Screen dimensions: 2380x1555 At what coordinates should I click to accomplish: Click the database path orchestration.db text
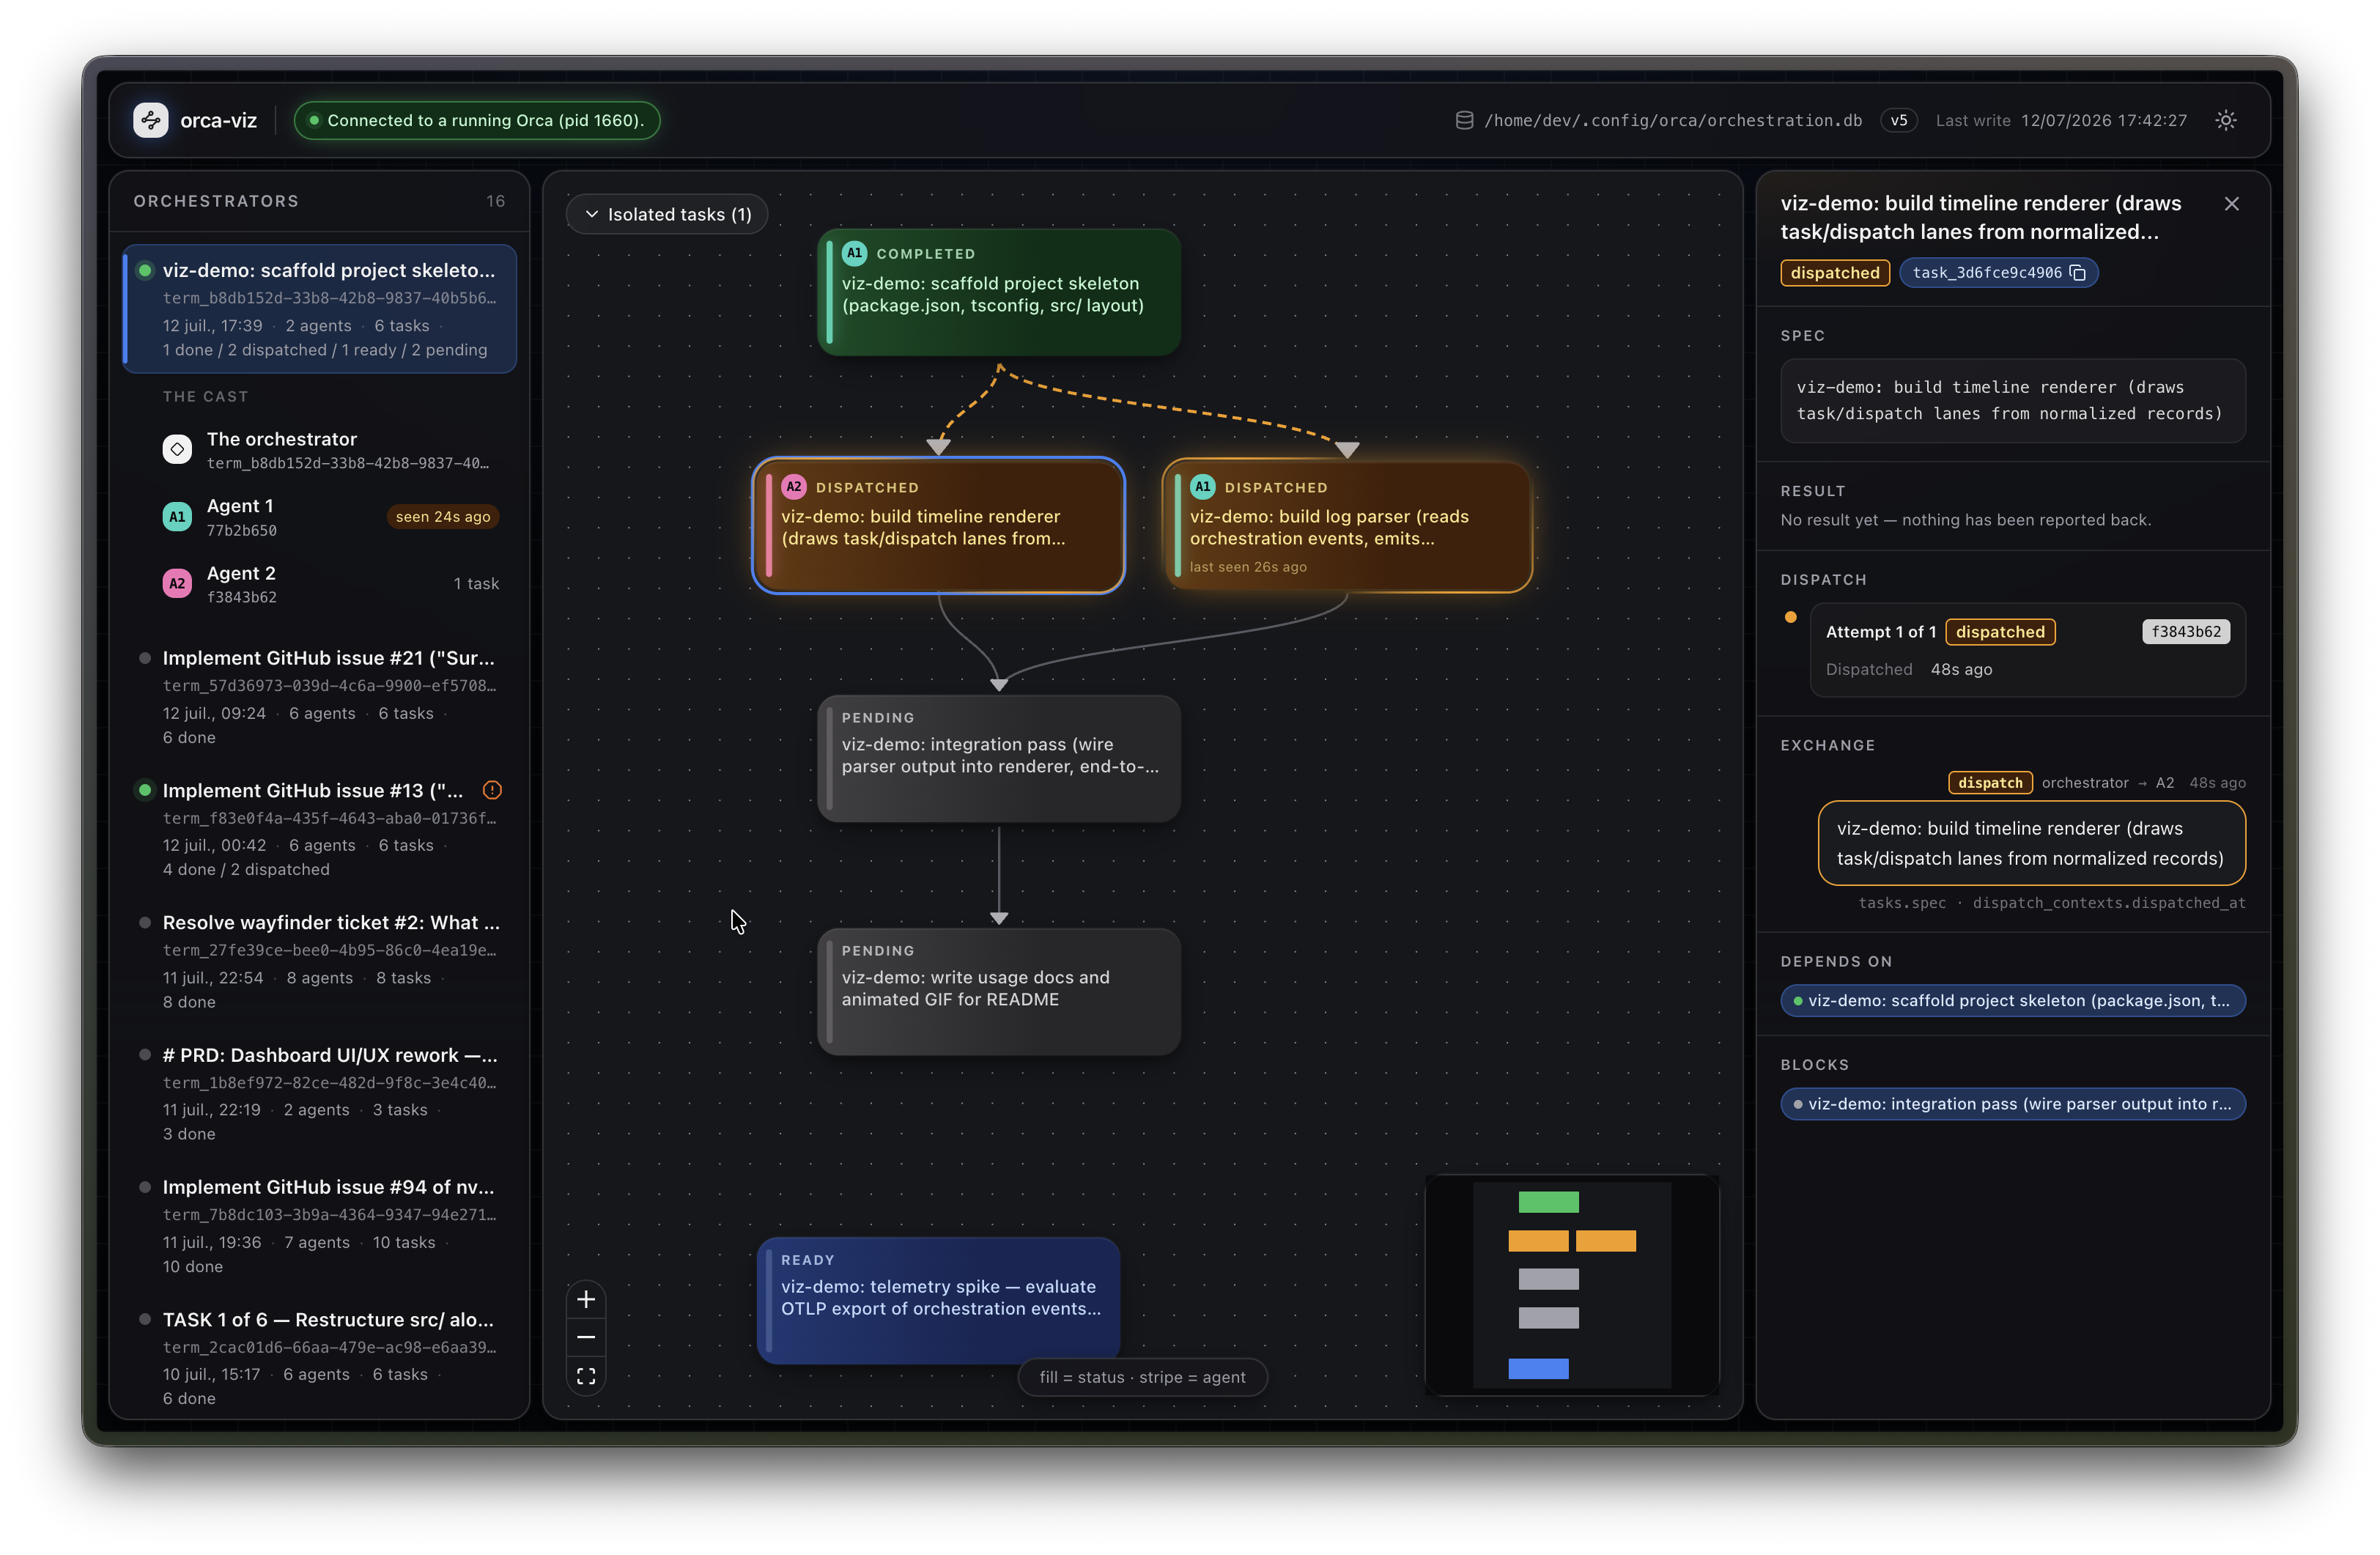click(x=1672, y=120)
